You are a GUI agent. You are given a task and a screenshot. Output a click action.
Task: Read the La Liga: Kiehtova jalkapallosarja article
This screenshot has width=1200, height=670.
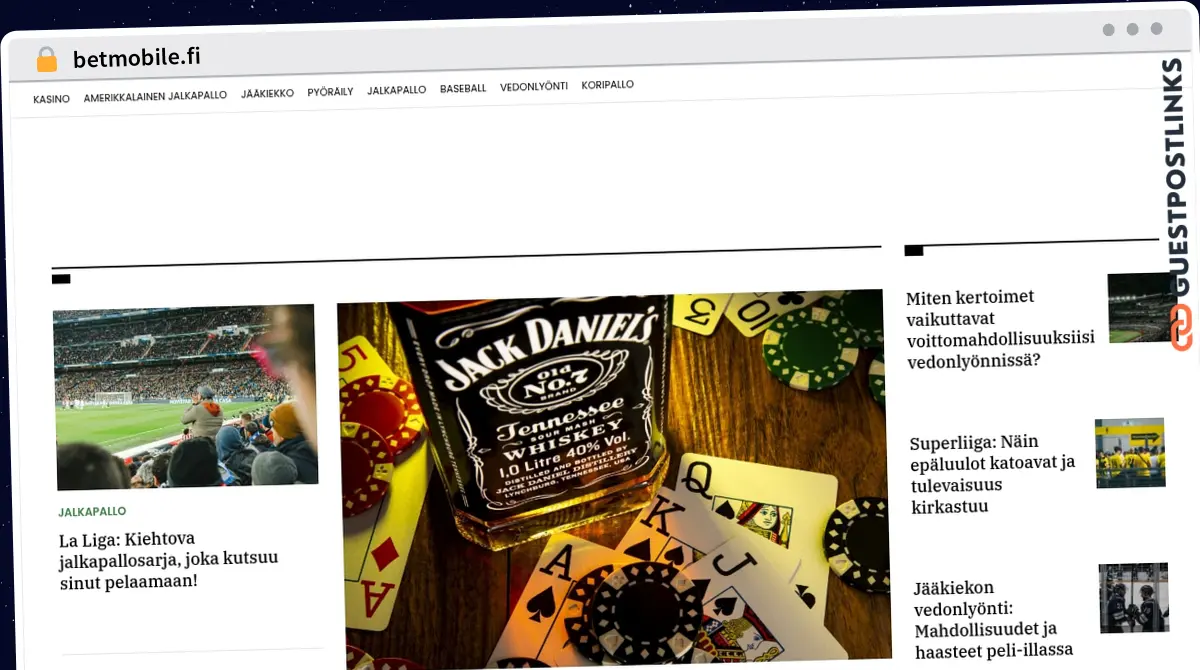[x=168, y=559]
